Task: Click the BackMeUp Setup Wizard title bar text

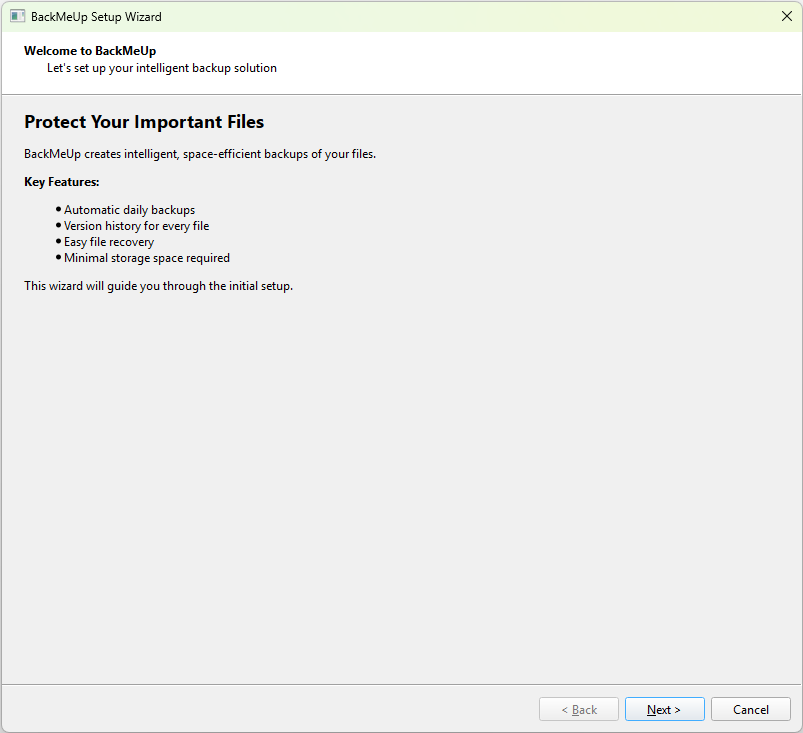Action: (97, 16)
